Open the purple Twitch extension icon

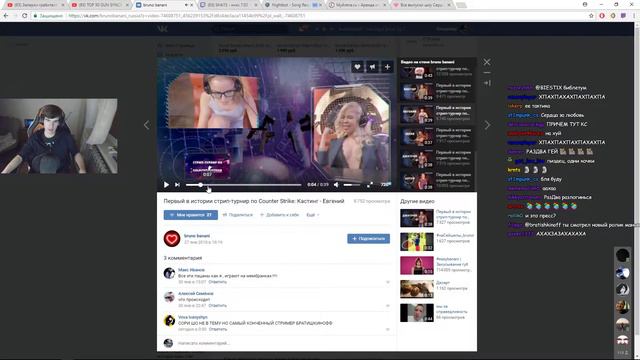[x=623, y=16]
